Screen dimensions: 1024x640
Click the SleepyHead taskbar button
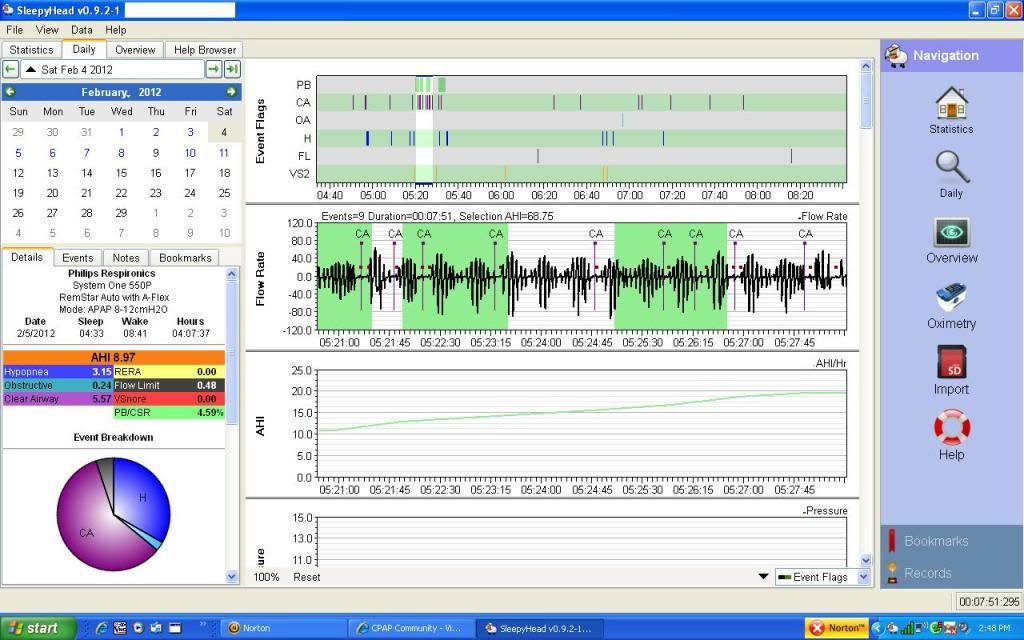click(x=541, y=628)
